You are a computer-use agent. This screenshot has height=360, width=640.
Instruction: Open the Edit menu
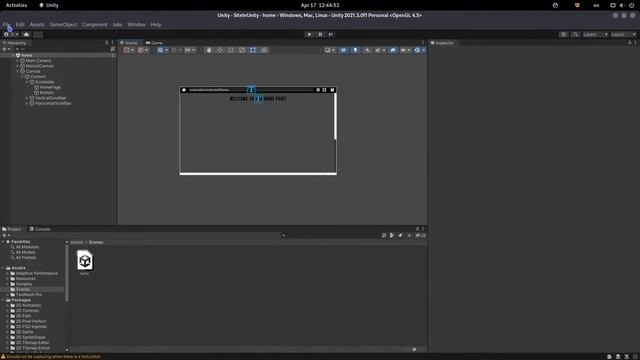(20, 24)
